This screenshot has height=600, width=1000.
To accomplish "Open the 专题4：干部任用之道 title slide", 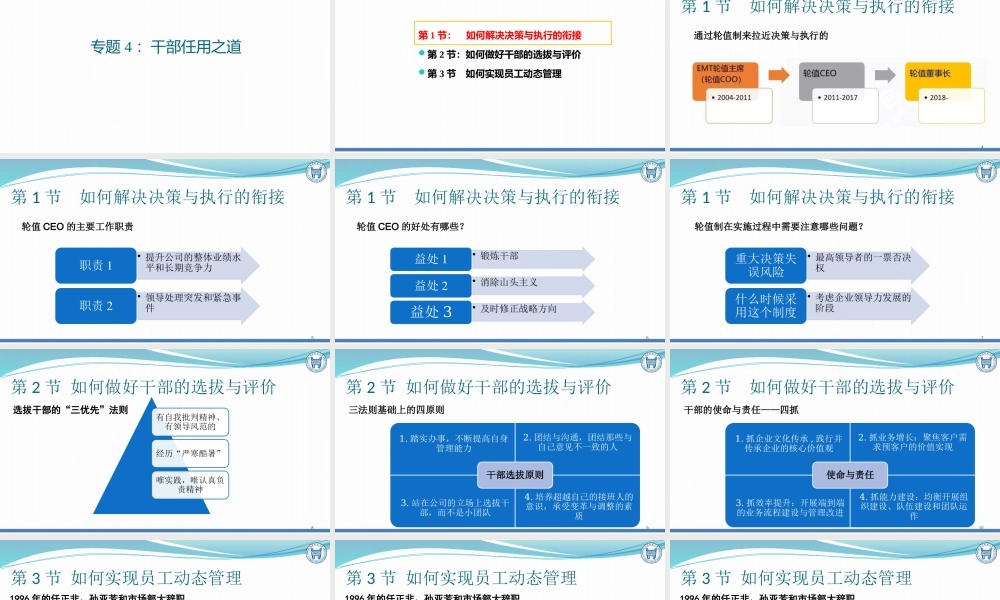I will (x=166, y=46).
